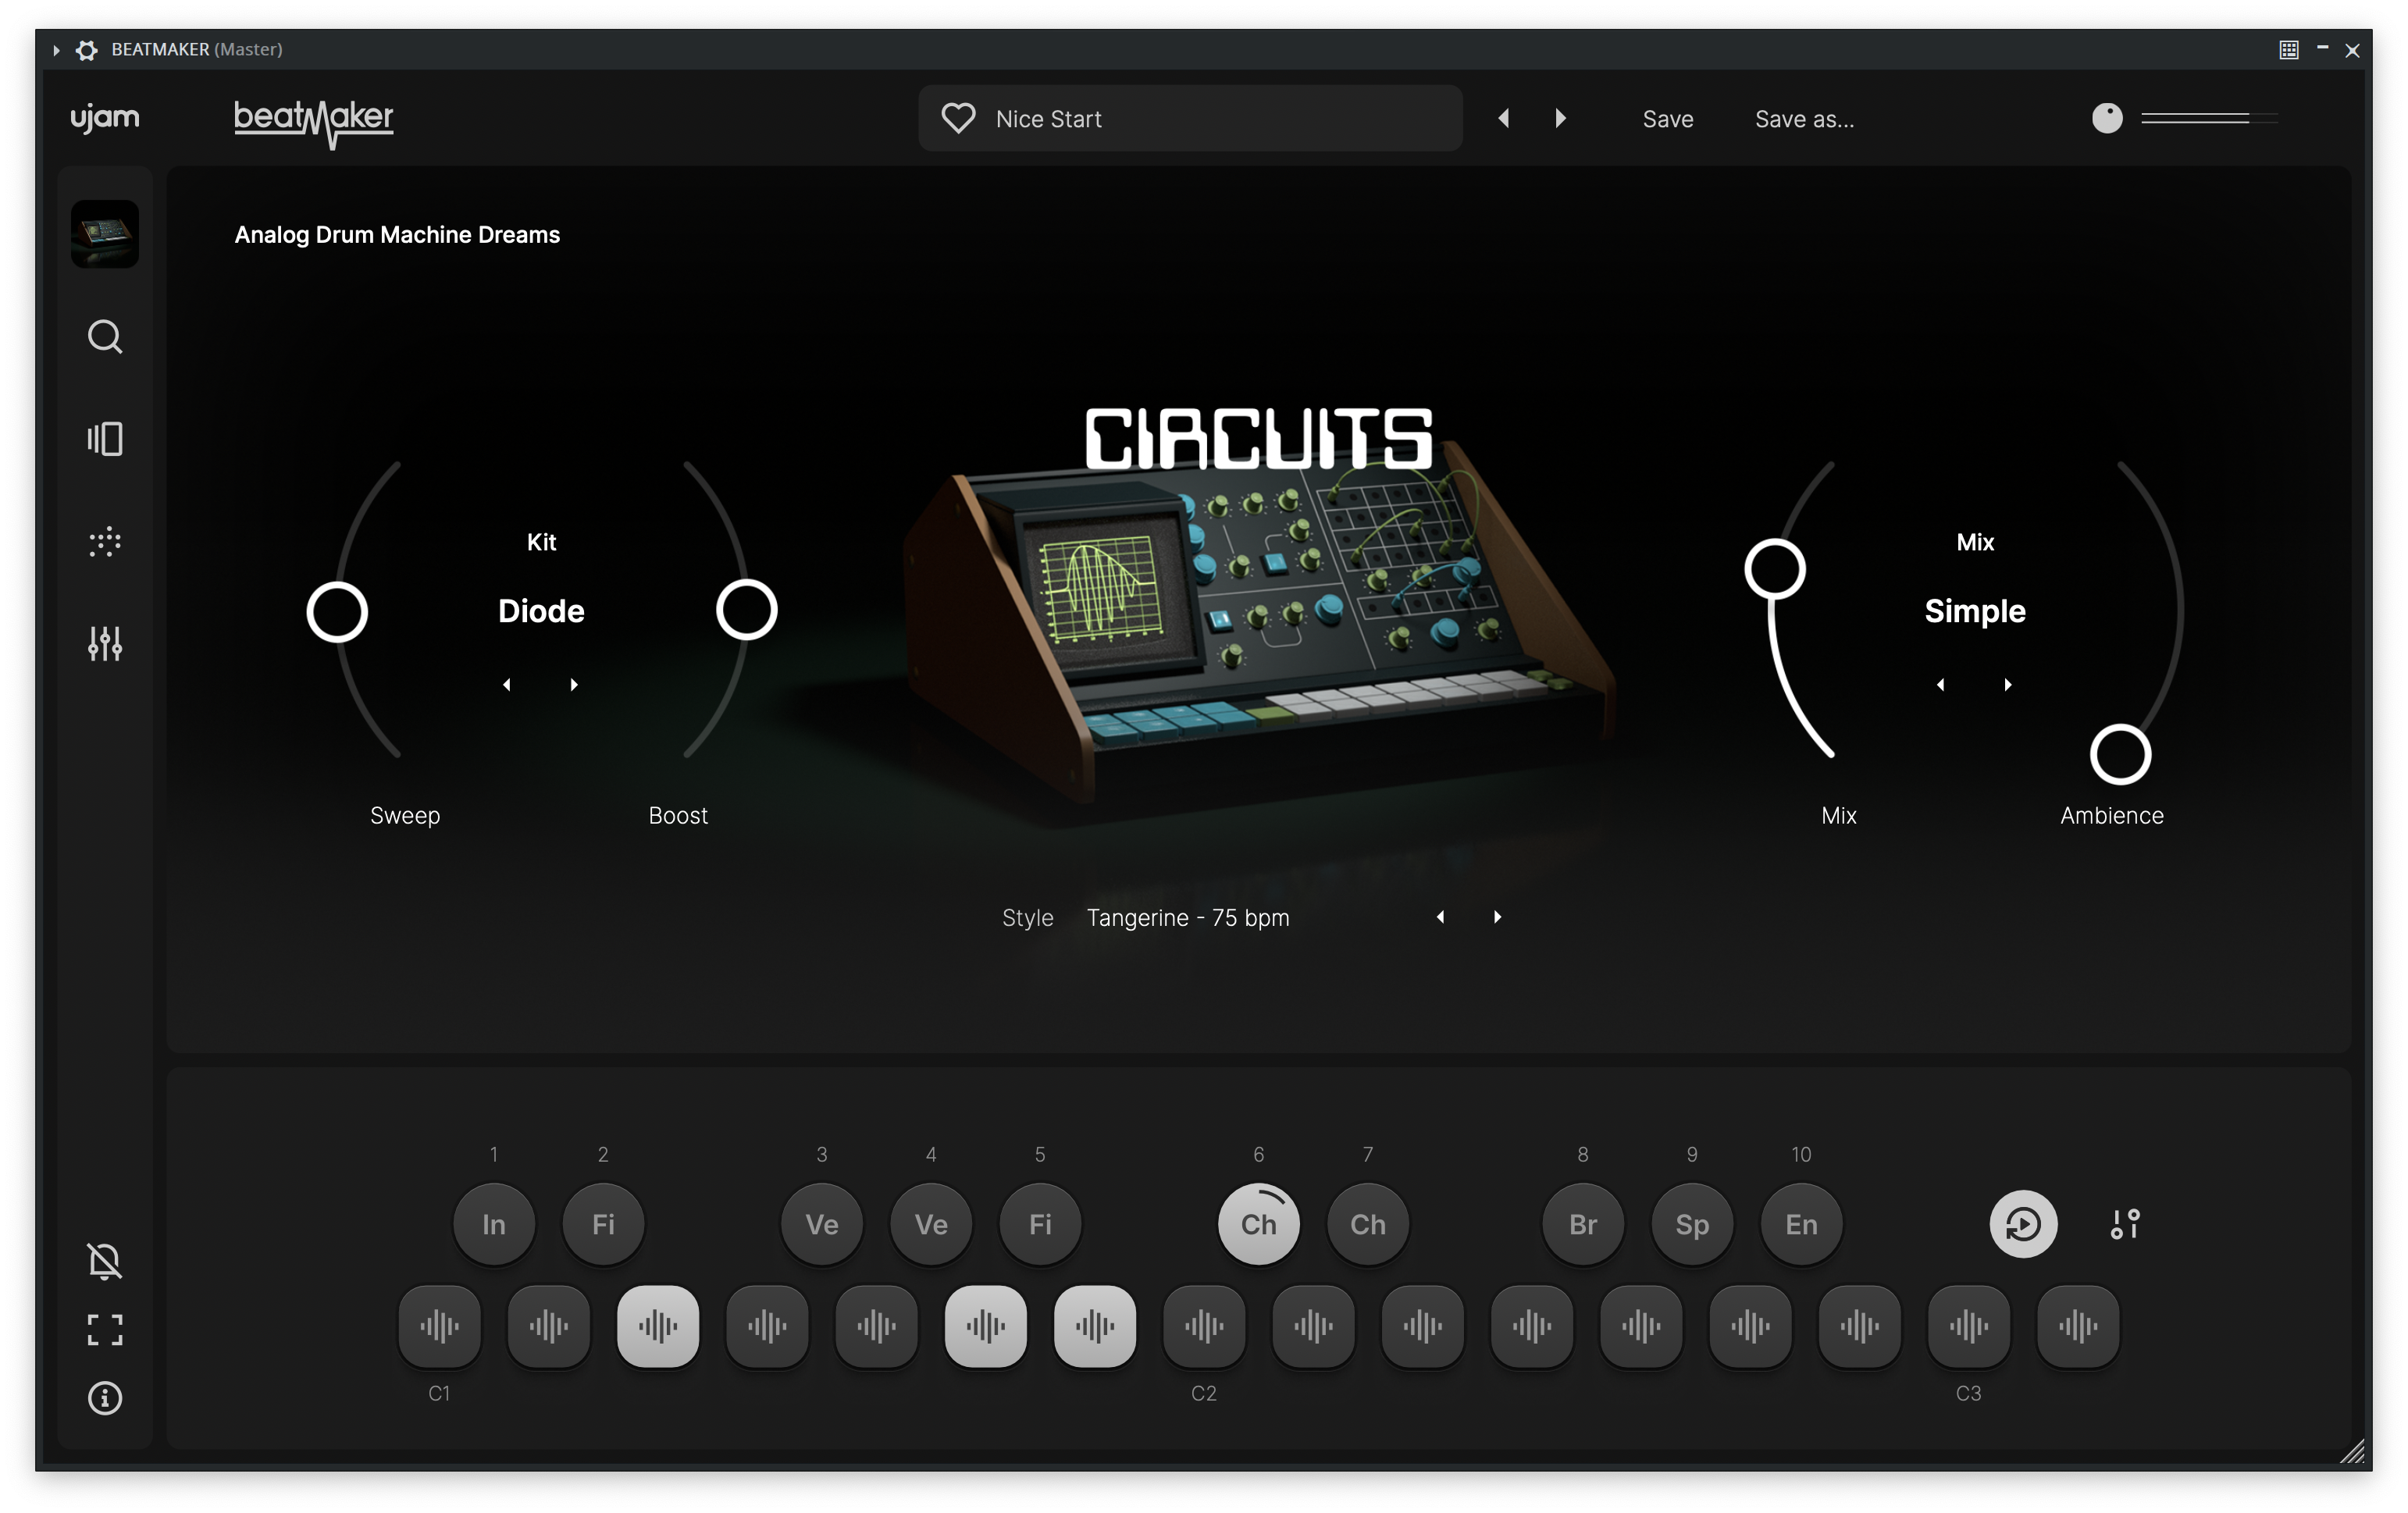
Task: Open the Circuits instrument thumbnail in sidebar
Action: click(x=105, y=234)
